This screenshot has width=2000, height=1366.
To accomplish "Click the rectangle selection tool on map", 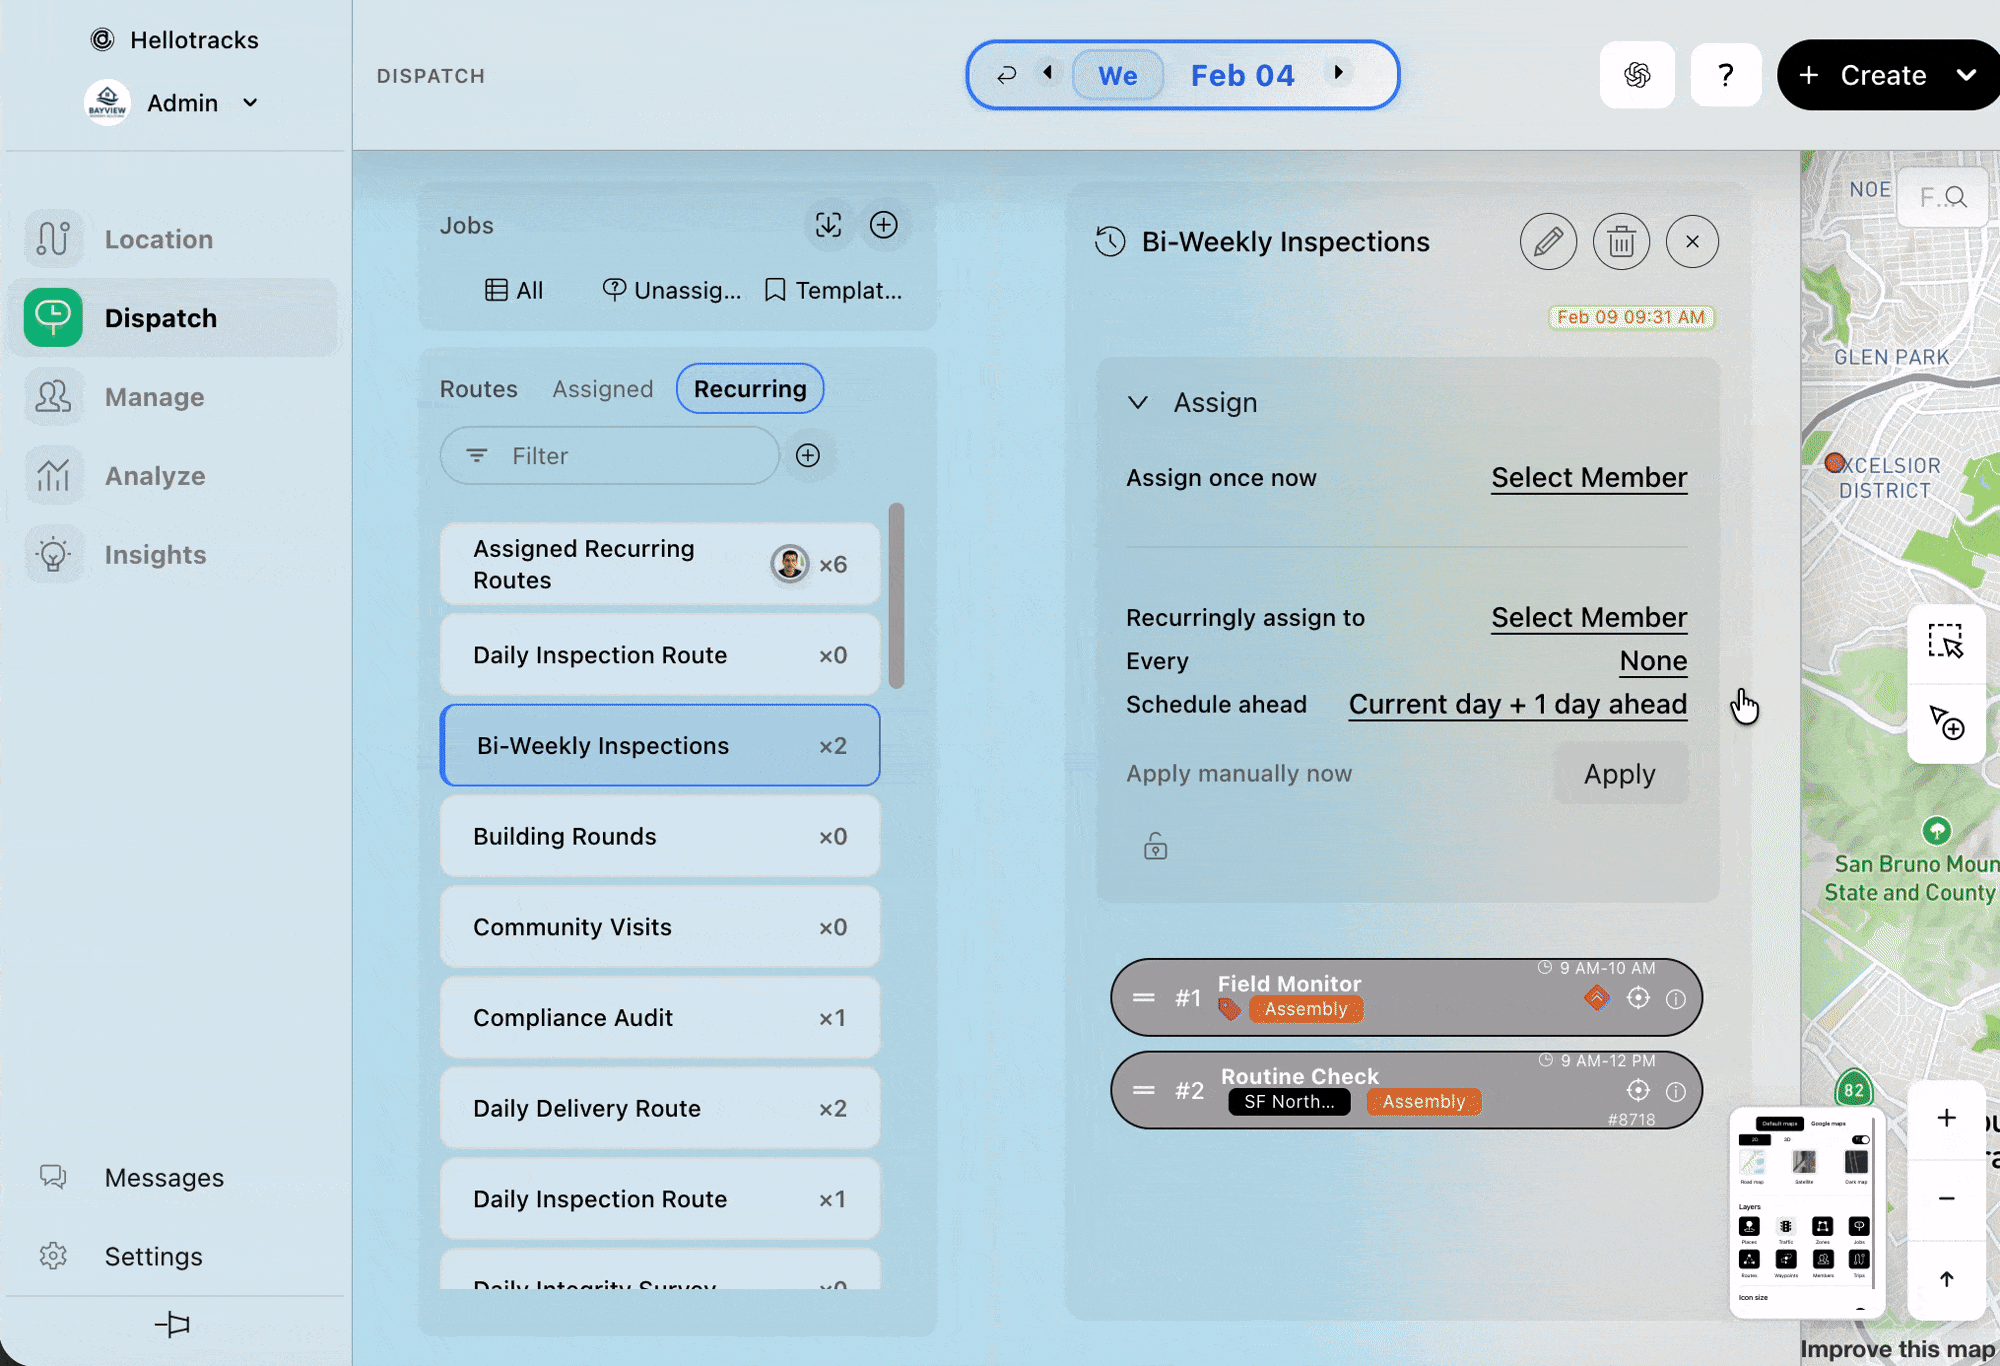I will point(1946,642).
